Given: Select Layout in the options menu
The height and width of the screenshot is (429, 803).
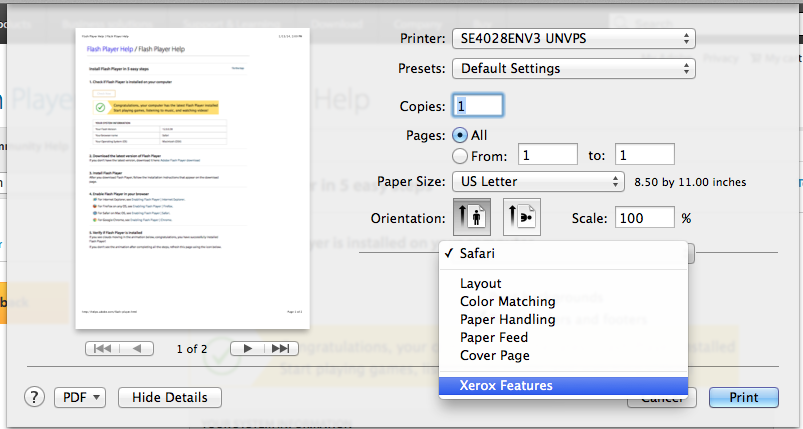Looking at the screenshot, I should pos(480,283).
